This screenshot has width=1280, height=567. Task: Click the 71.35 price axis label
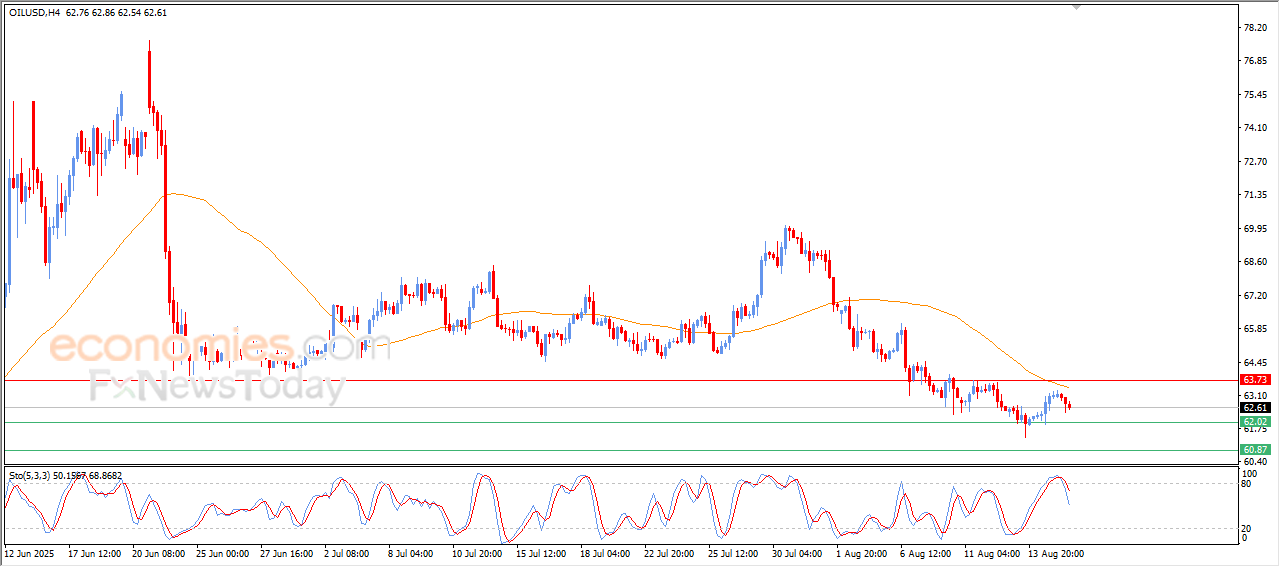point(1255,195)
